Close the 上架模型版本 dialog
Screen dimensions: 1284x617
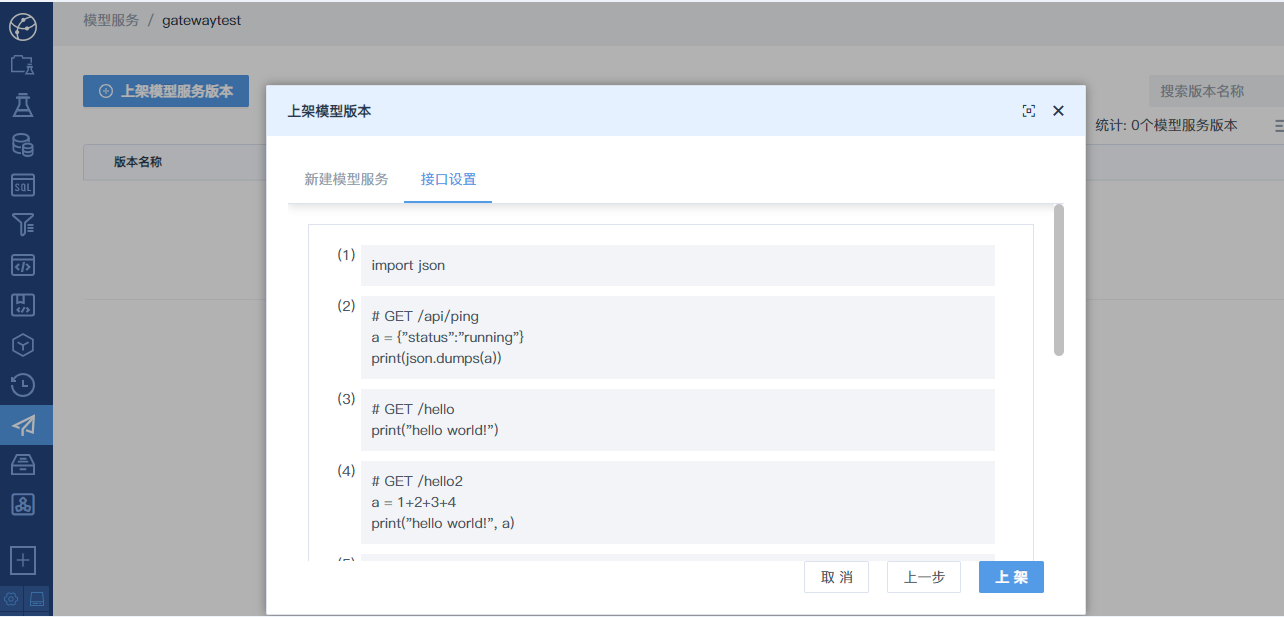click(1058, 111)
